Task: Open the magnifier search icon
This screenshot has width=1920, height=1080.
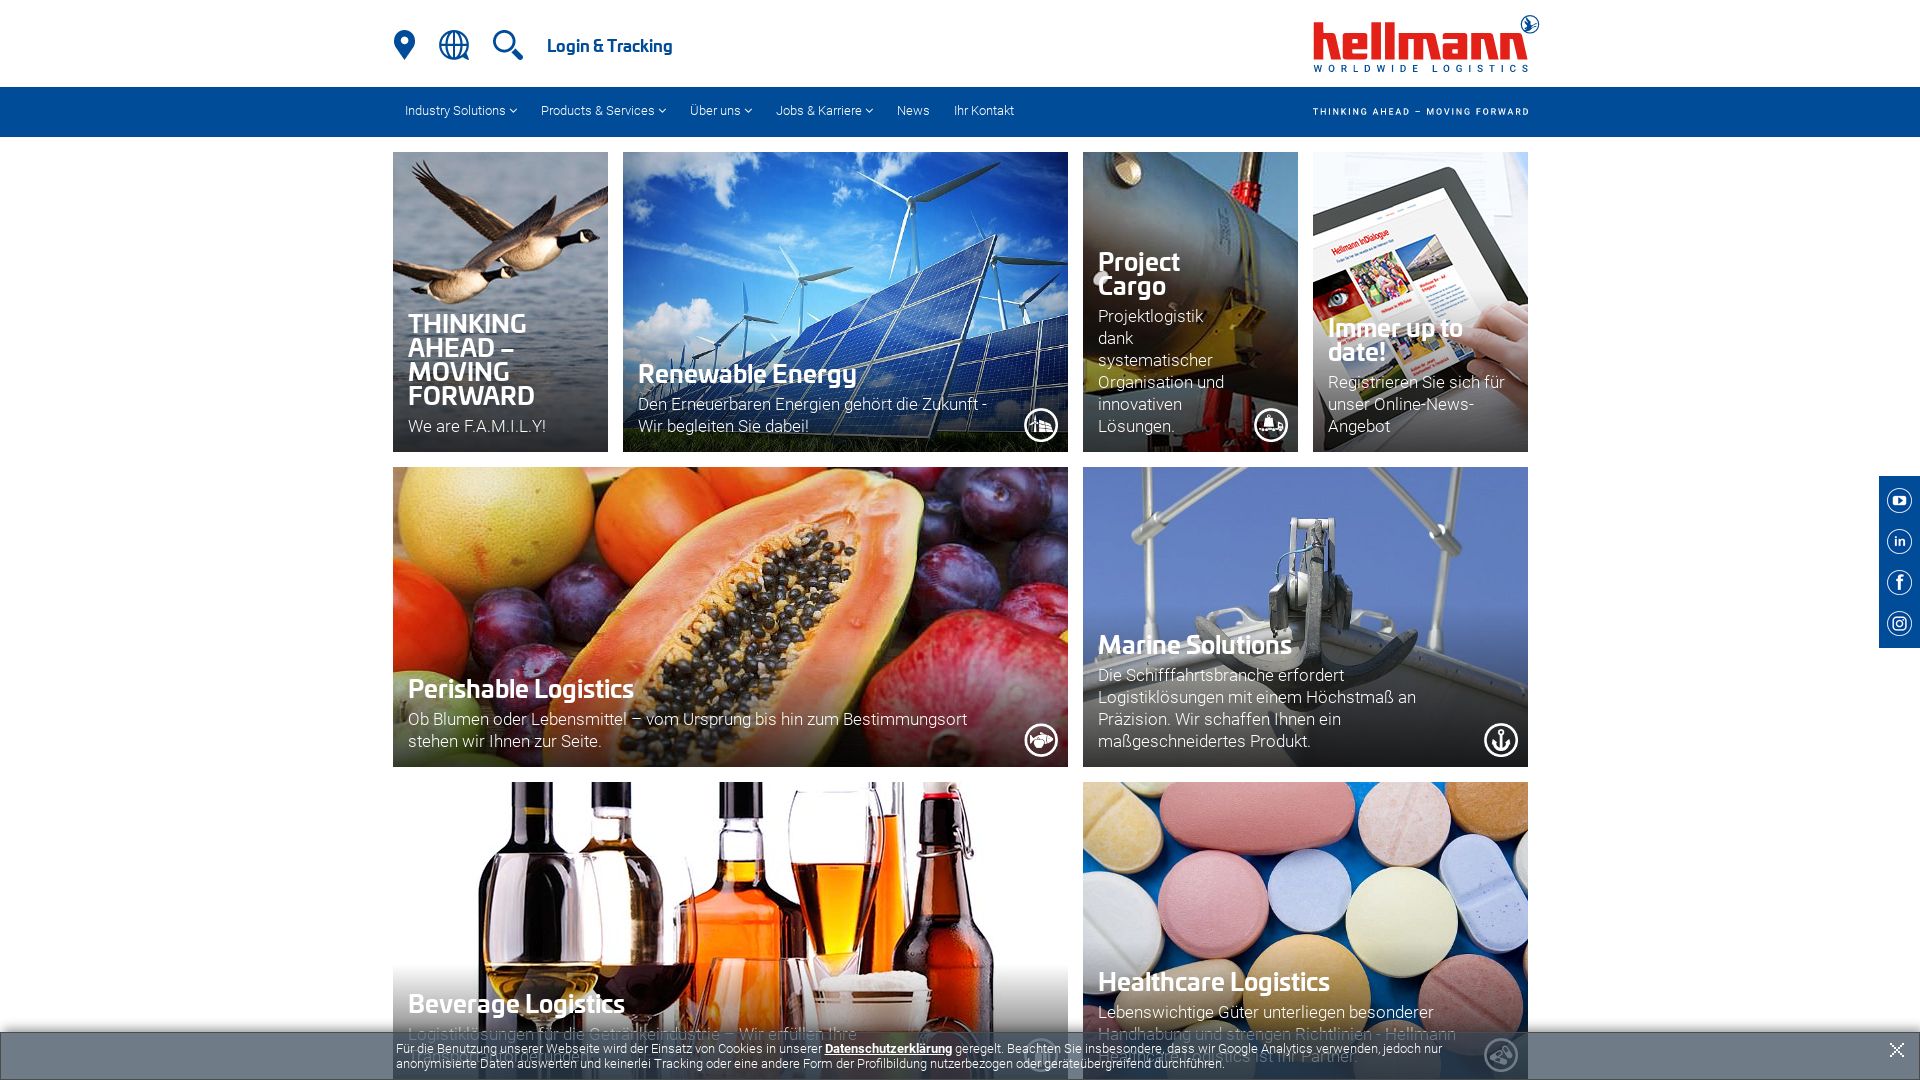Action: (x=508, y=45)
